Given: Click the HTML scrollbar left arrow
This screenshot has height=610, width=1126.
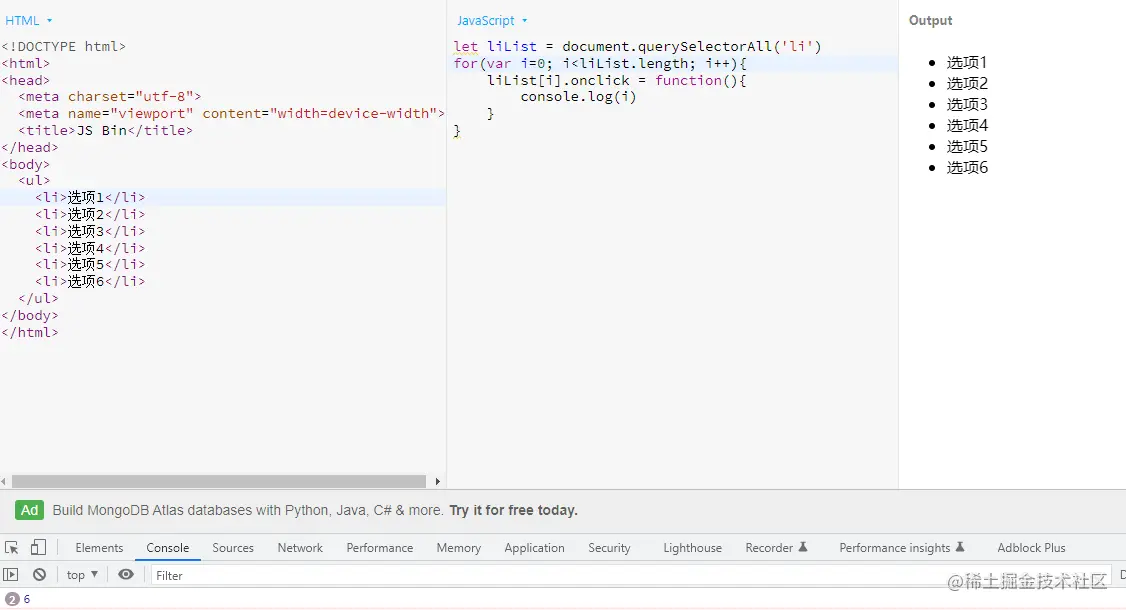Looking at the screenshot, I should (x=4, y=481).
